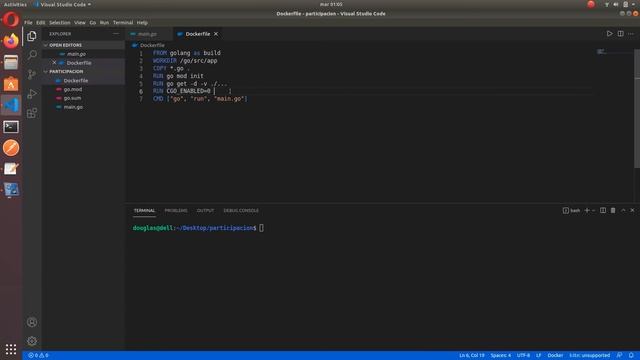Click the Run file play icon
This screenshot has width=640, height=360.
click(x=609, y=33)
